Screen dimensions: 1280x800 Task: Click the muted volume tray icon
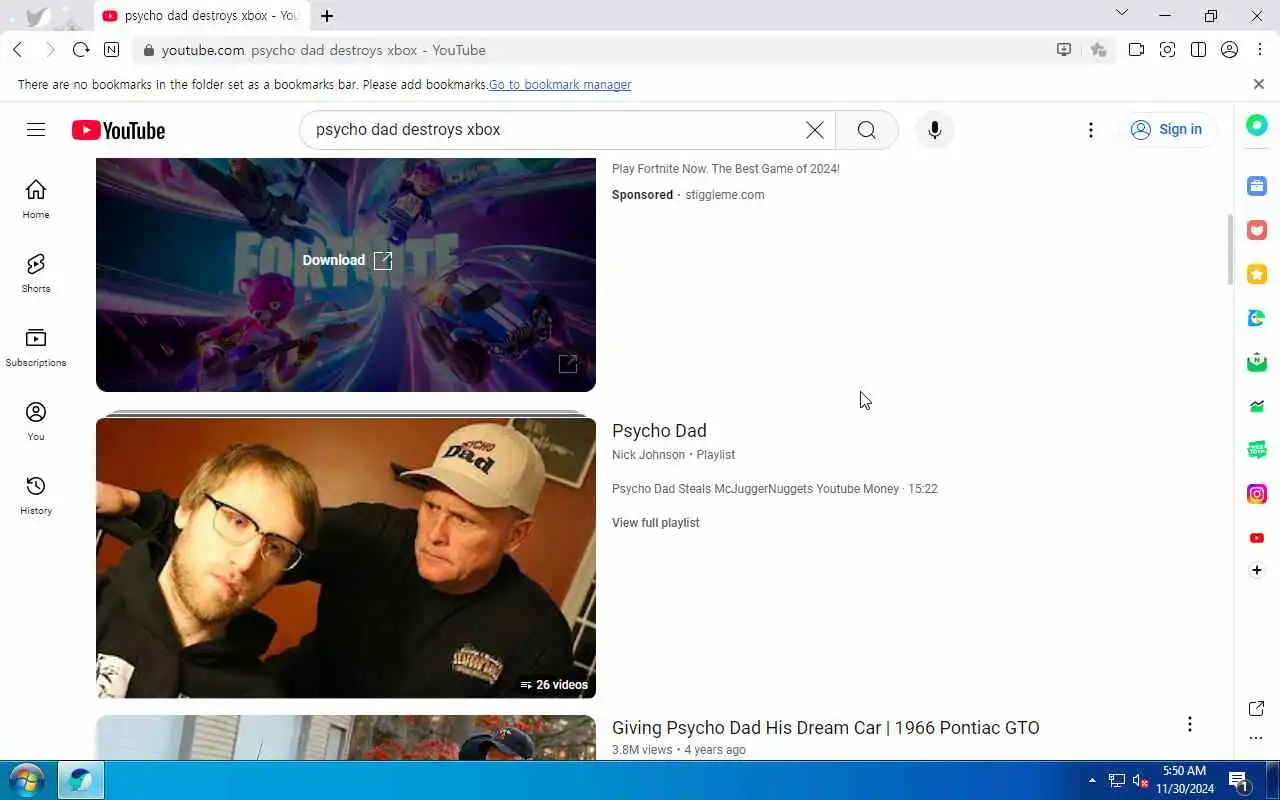tap(1140, 780)
